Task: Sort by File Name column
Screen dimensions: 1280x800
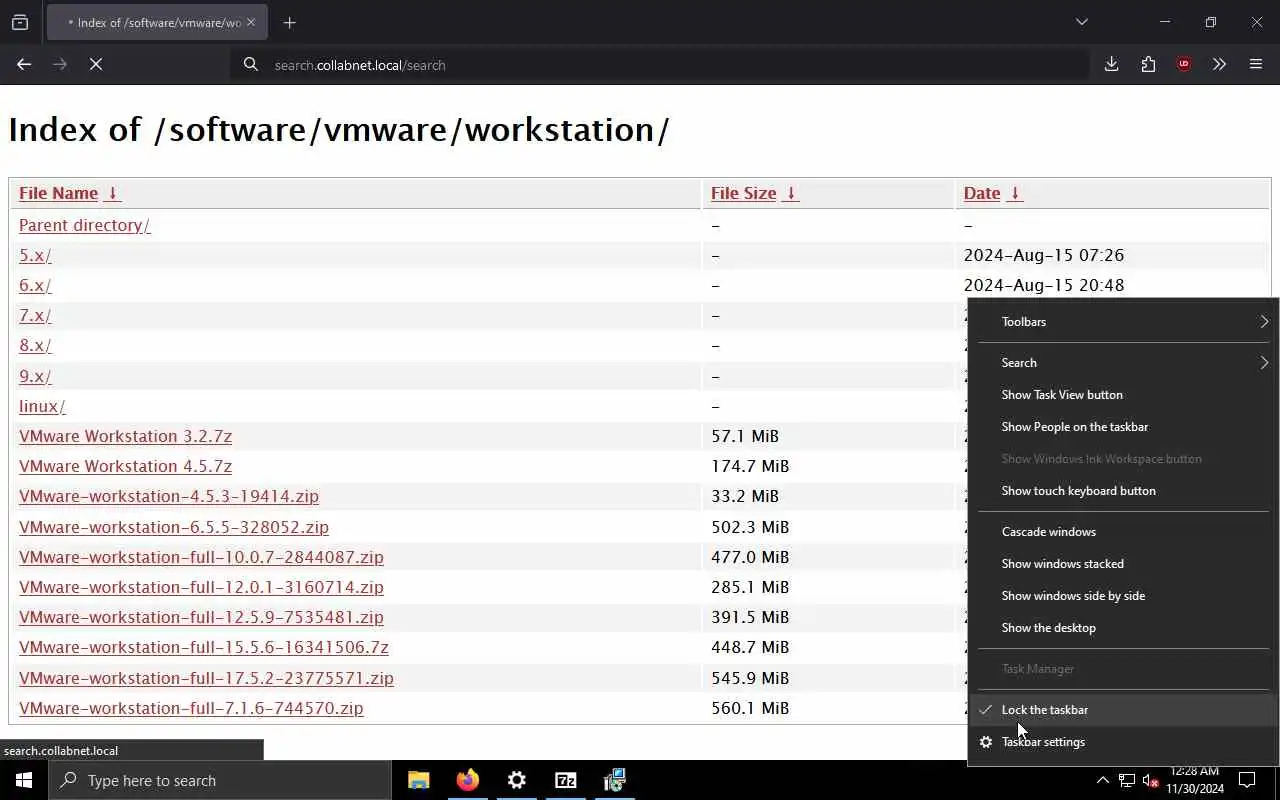Action: 58,193
